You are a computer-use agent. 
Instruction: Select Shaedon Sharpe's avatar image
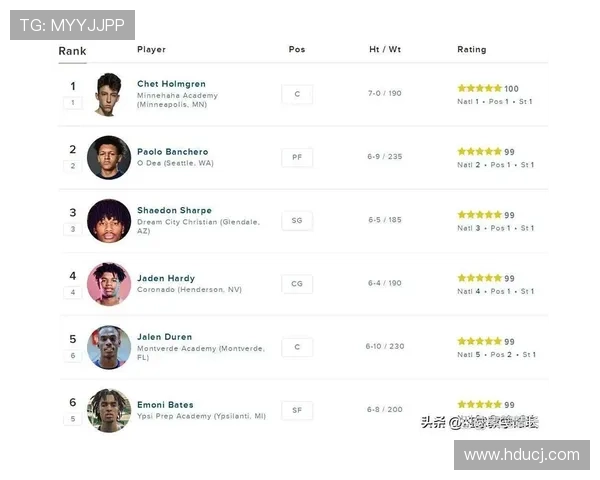click(x=108, y=221)
